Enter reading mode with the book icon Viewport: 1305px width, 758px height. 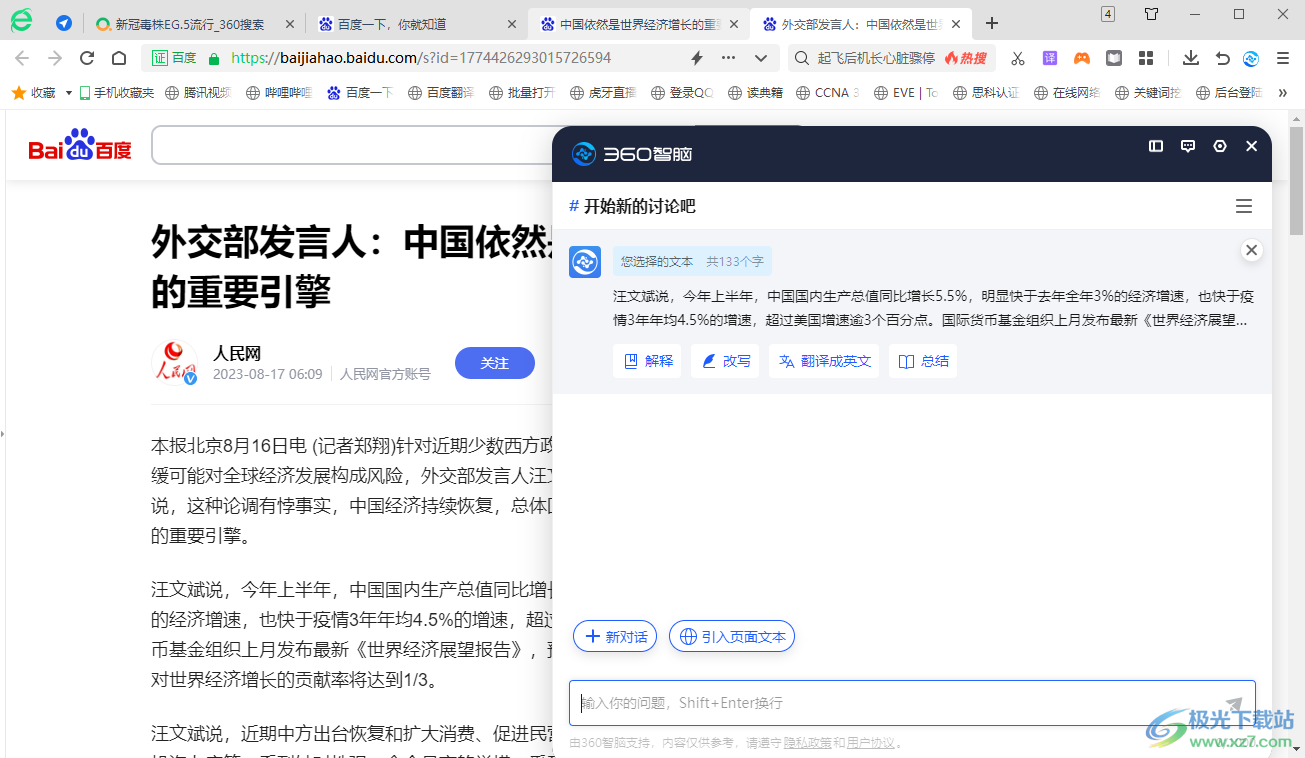tap(1113, 59)
